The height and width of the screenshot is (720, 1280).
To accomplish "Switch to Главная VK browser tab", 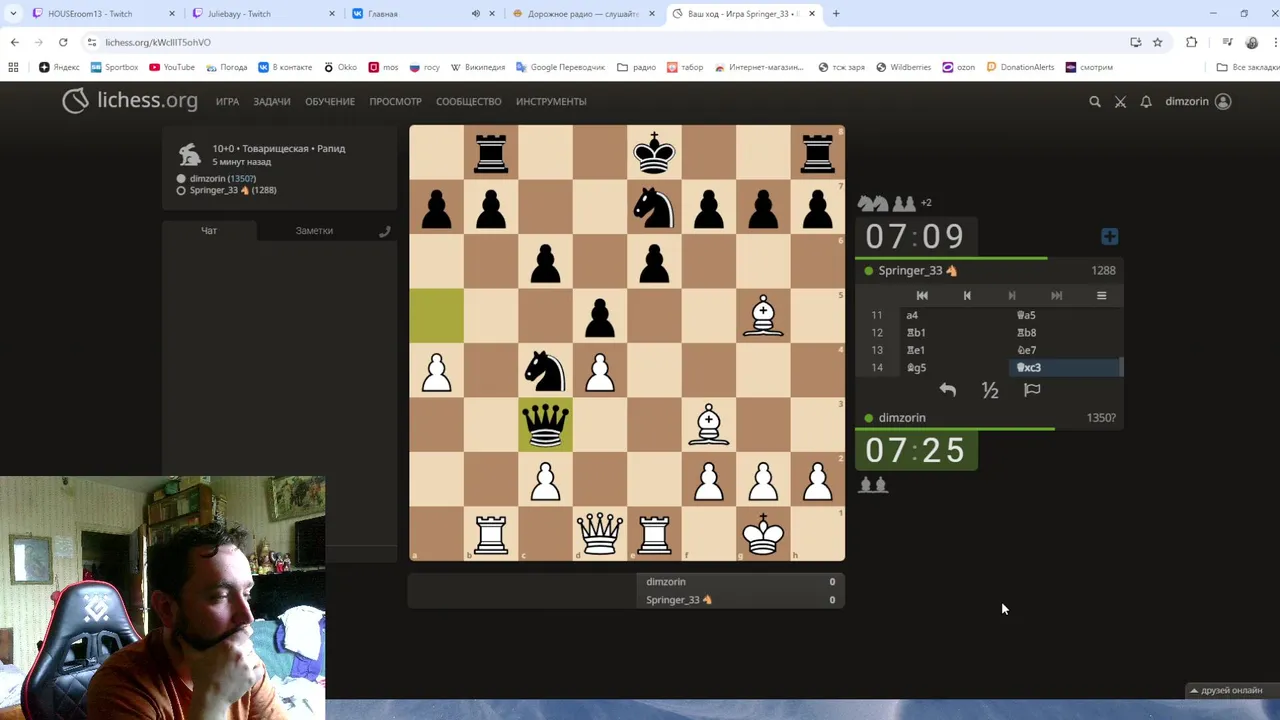I will click(423, 14).
